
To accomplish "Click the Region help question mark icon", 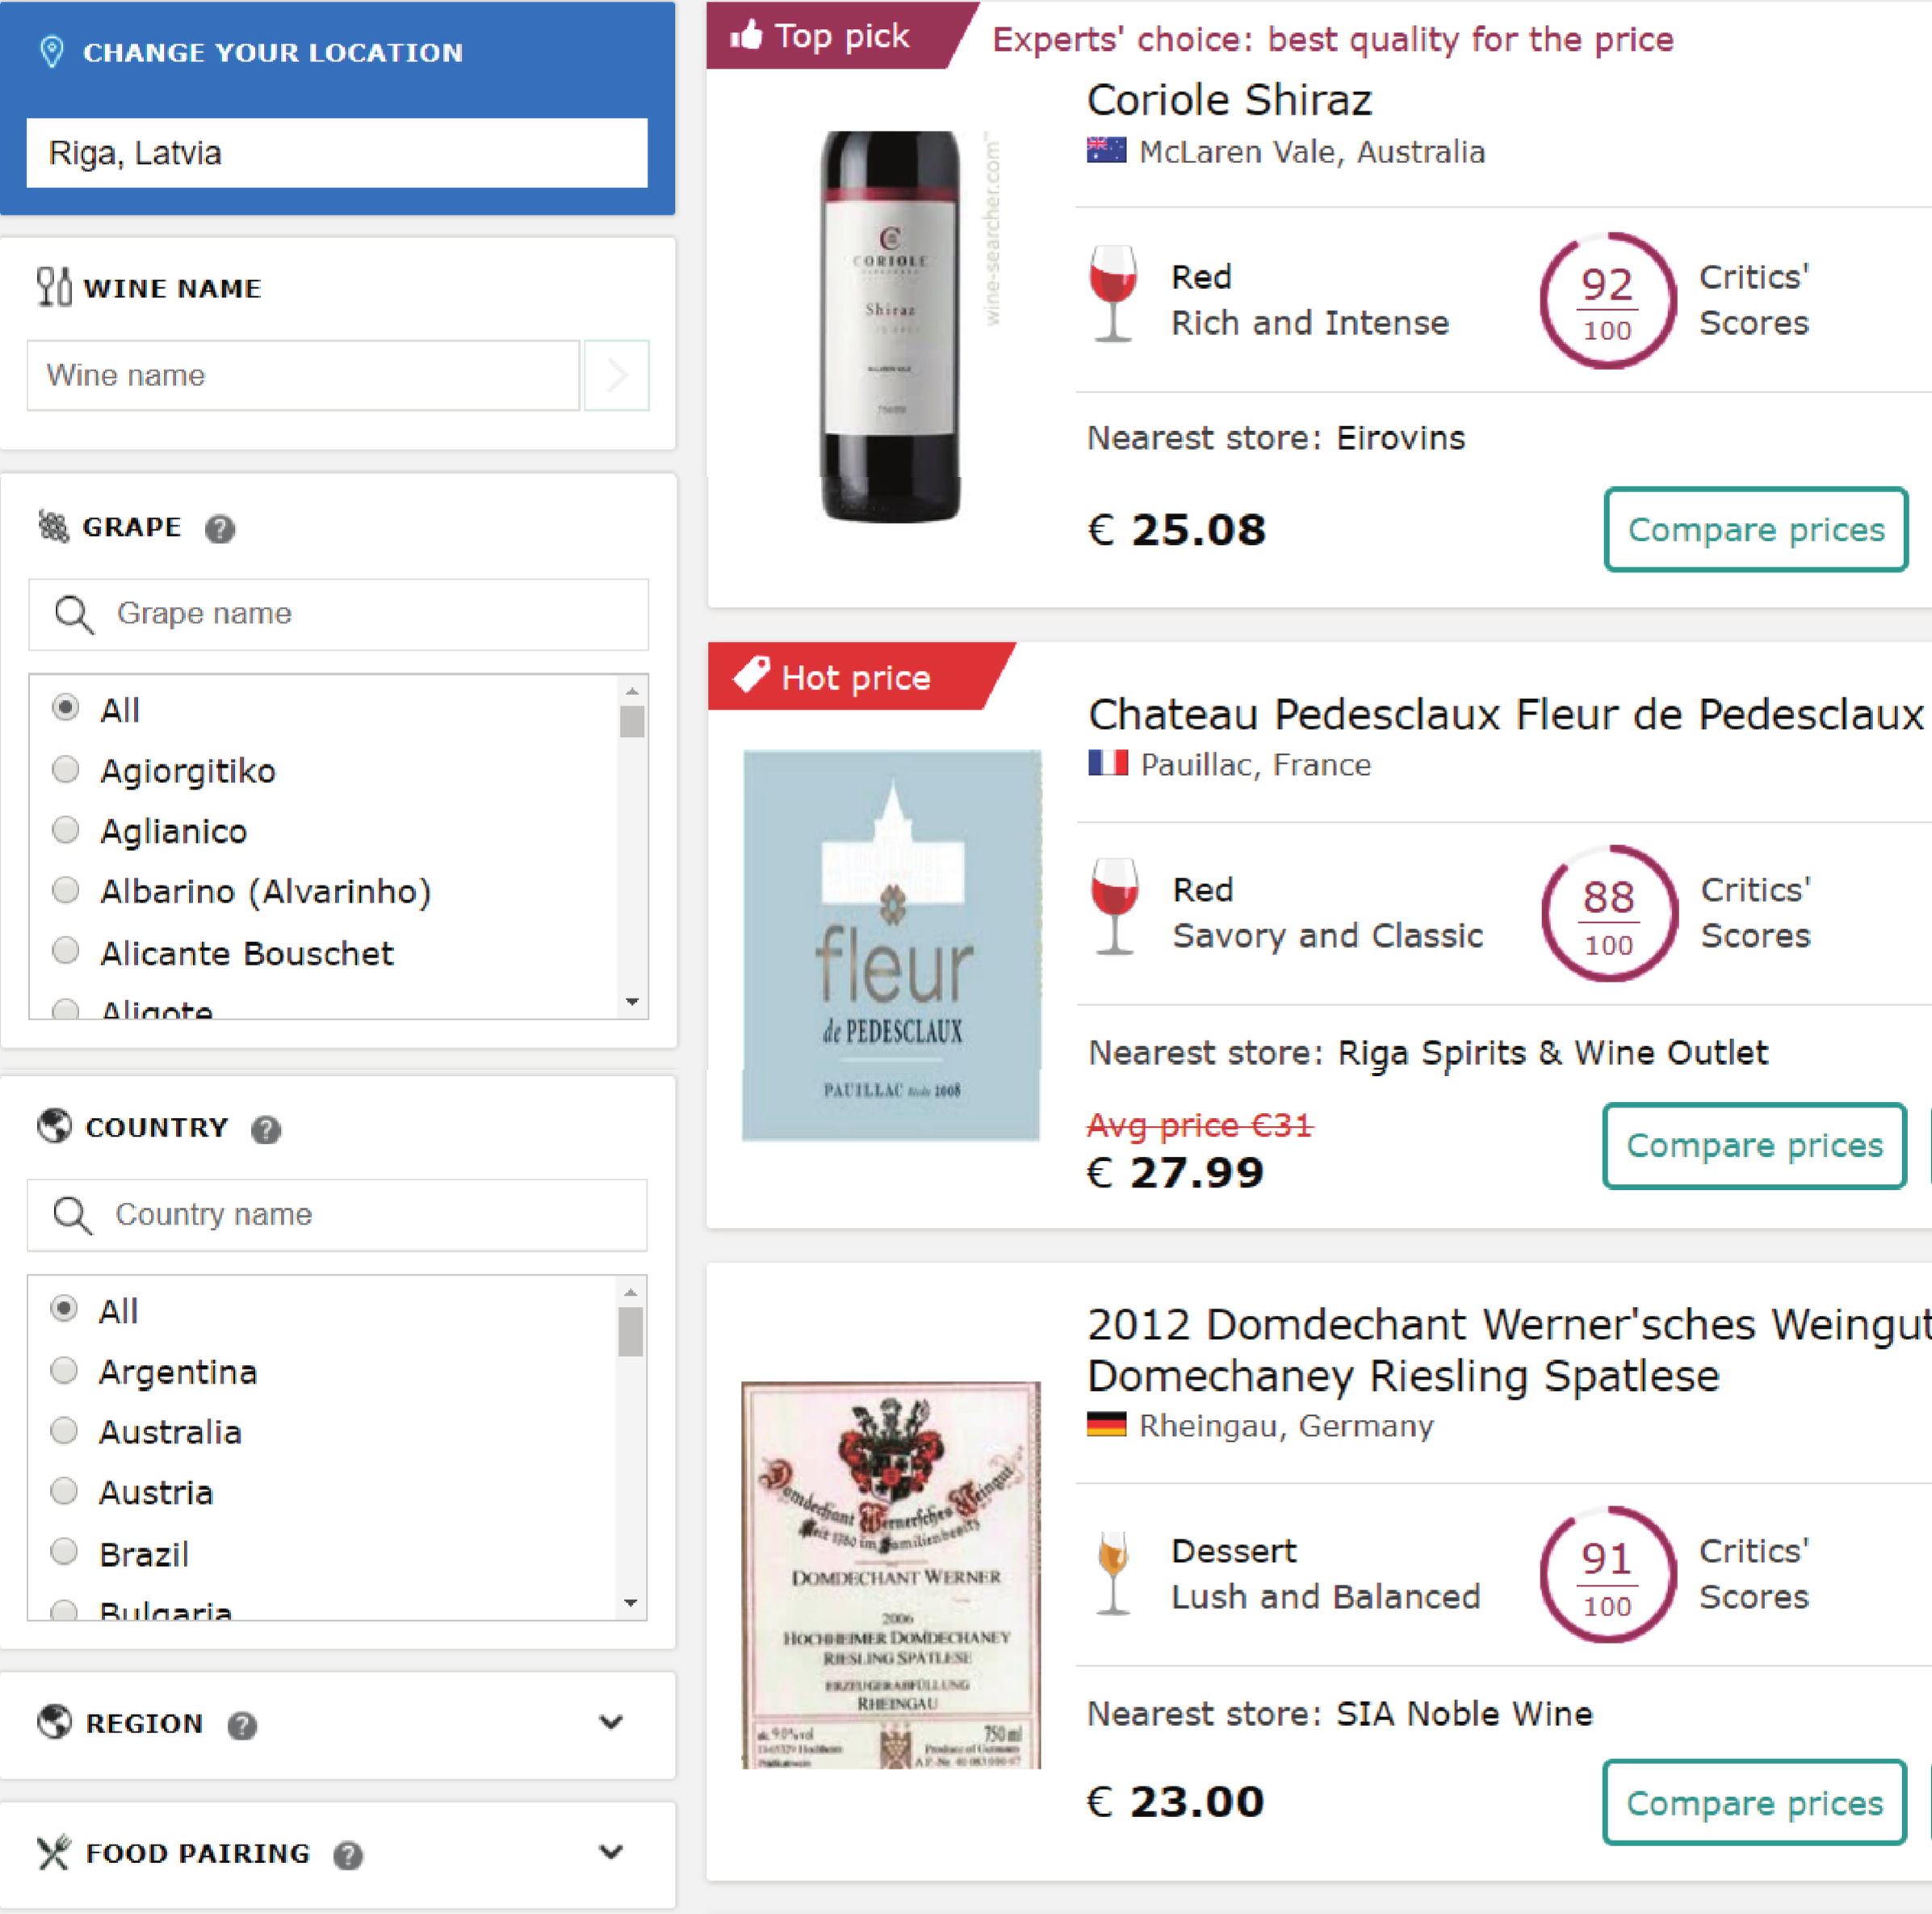I will 242,1725.
